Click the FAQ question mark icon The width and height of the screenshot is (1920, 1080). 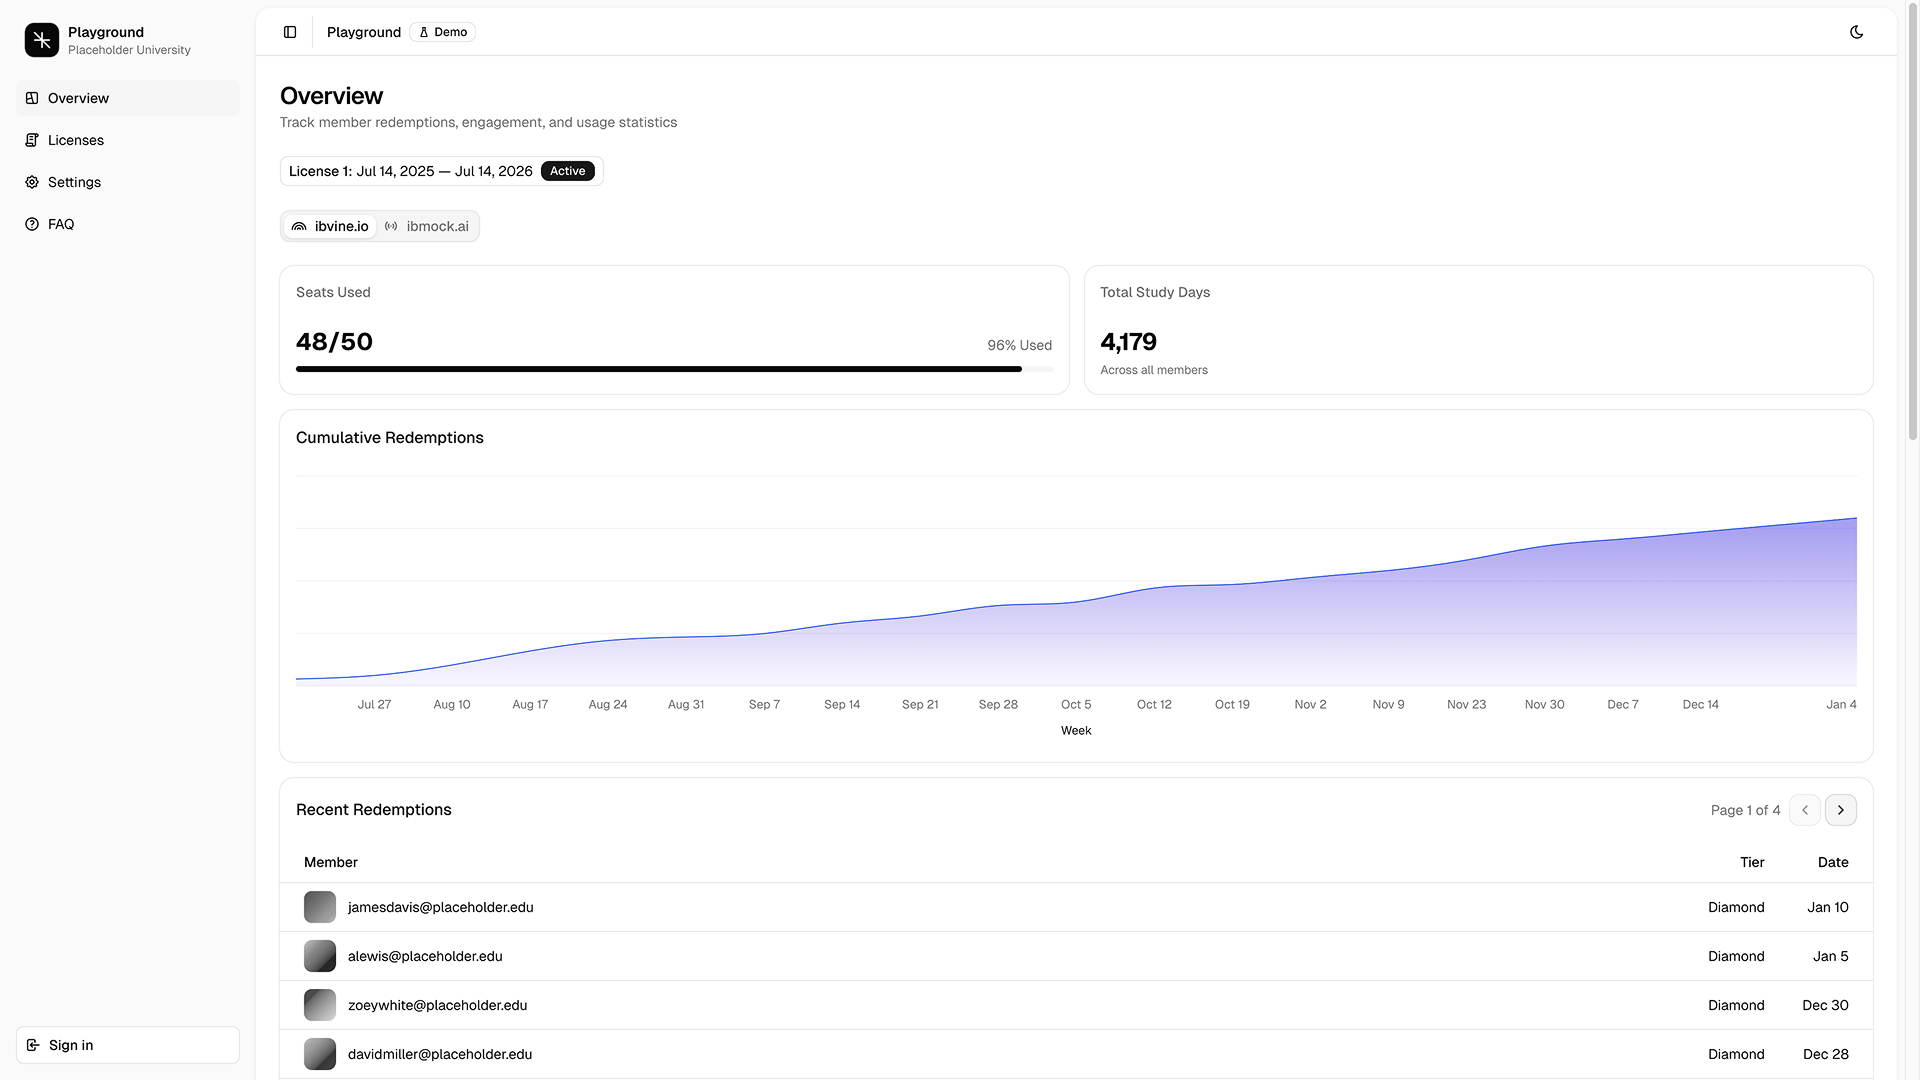tap(32, 224)
